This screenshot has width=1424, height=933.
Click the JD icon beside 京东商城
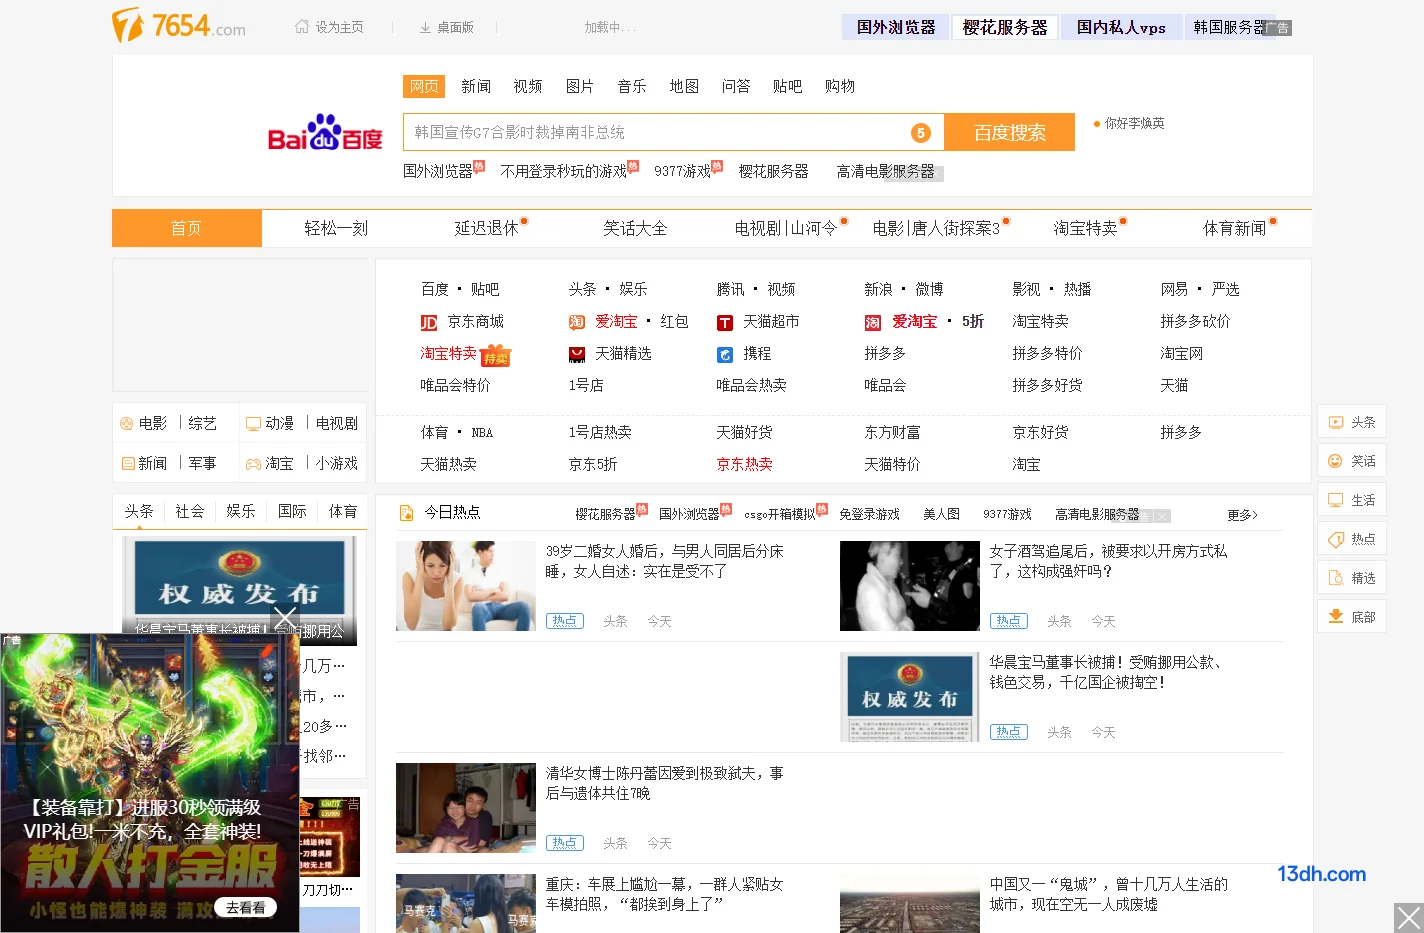429,322
